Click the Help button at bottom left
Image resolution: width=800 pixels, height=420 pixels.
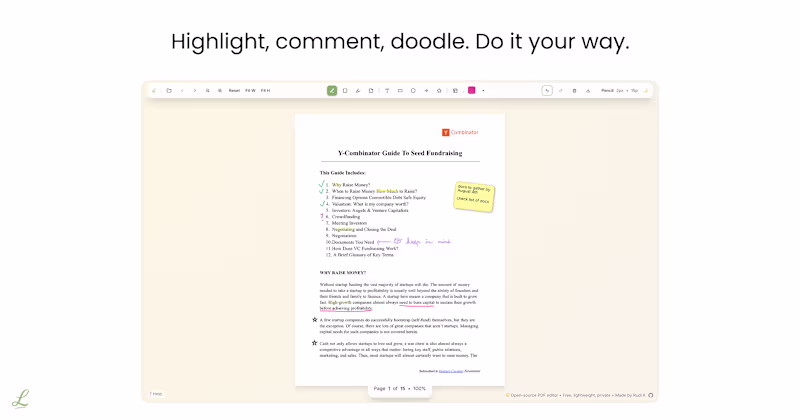156,394
